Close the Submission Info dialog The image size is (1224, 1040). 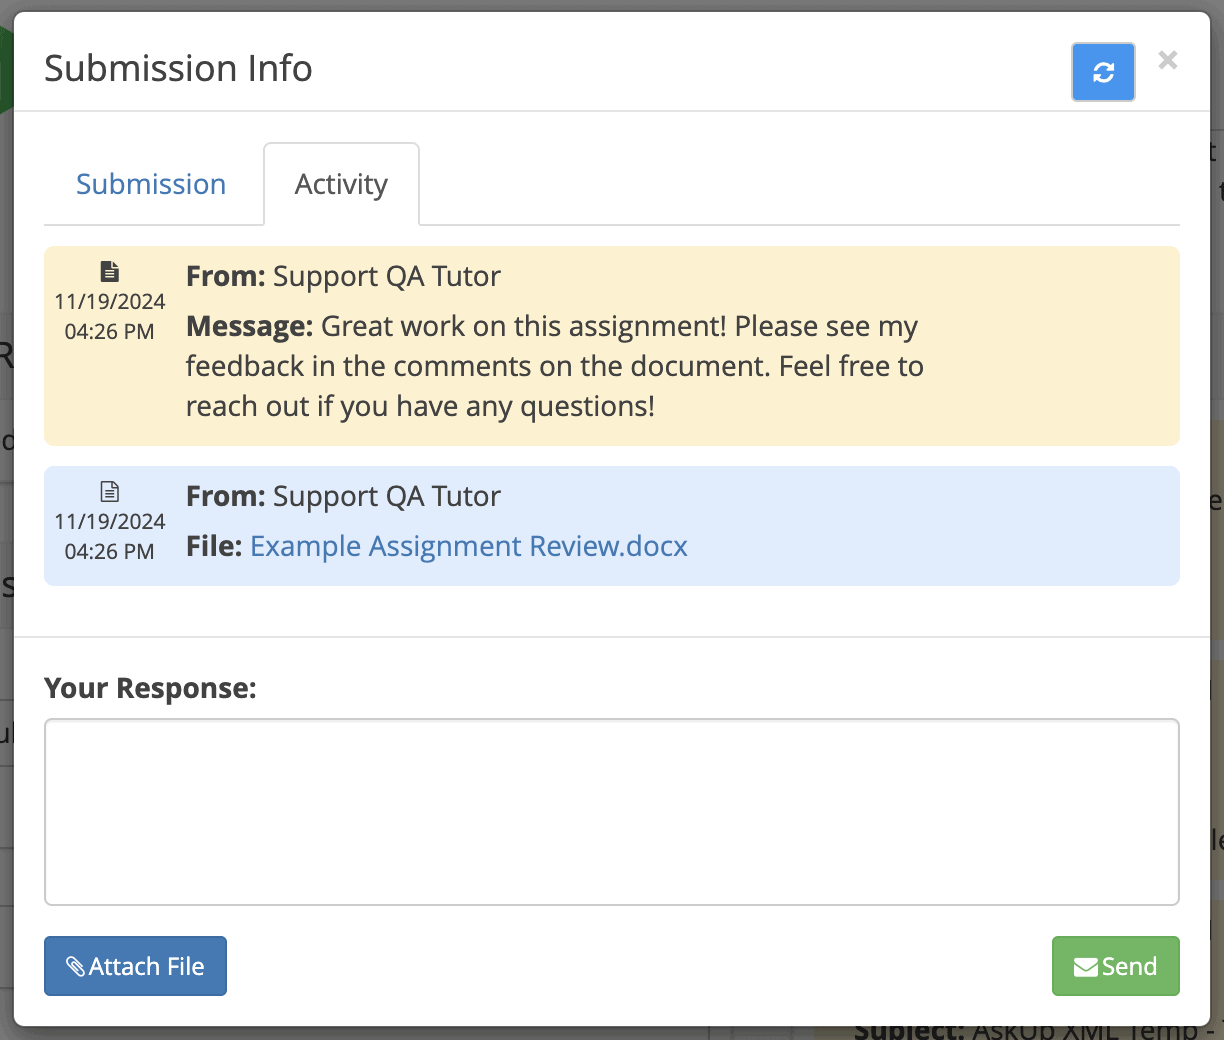tap(1167, 60)
